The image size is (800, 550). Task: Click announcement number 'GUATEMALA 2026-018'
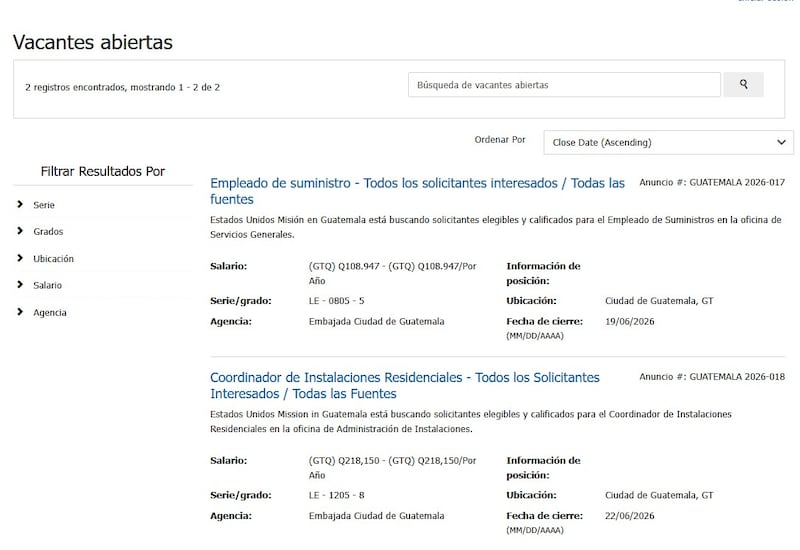[737, 377]
